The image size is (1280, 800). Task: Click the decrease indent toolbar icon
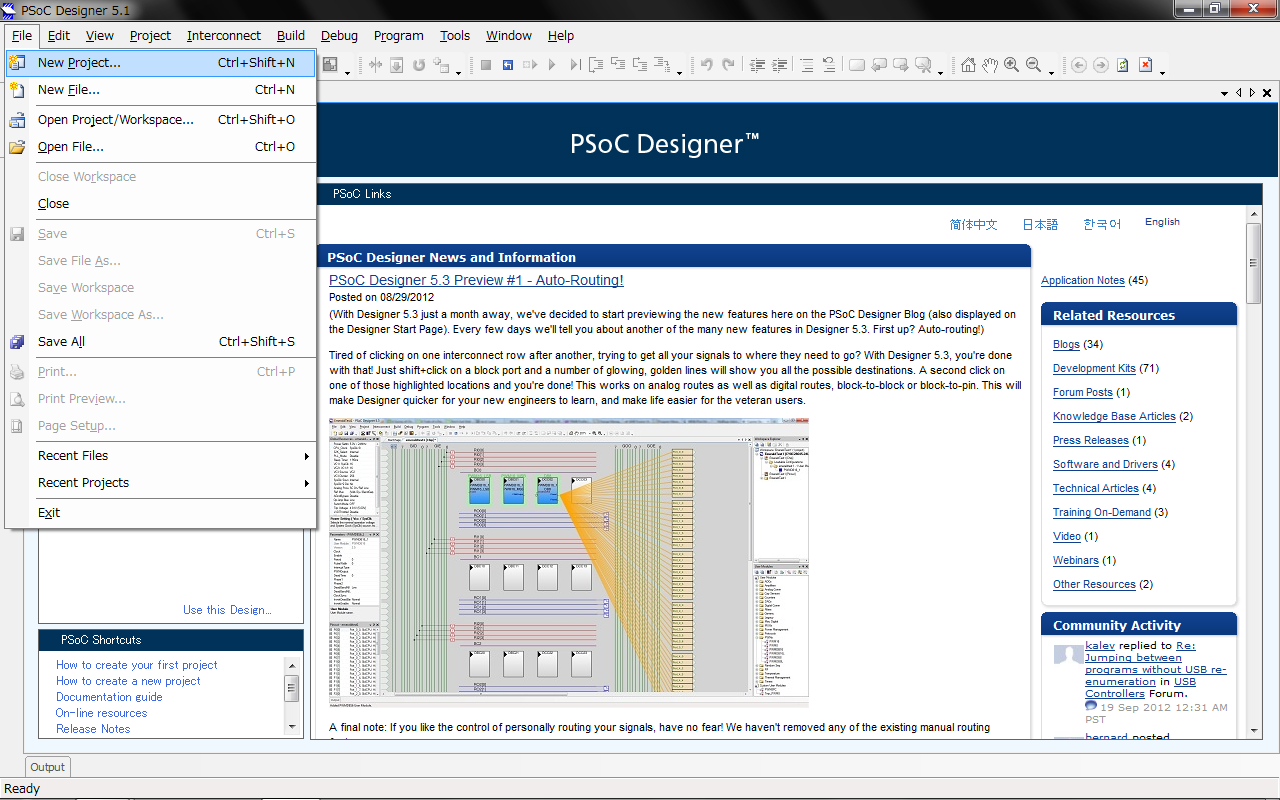click(x=758, y=65)
